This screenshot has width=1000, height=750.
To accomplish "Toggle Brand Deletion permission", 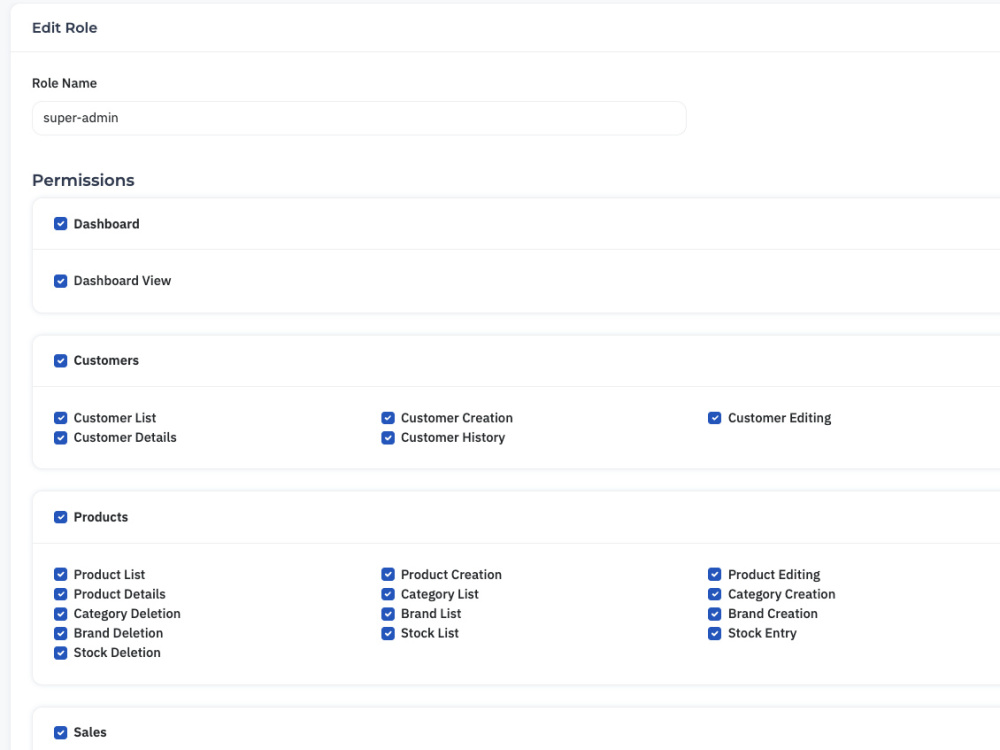I will 61,634.
